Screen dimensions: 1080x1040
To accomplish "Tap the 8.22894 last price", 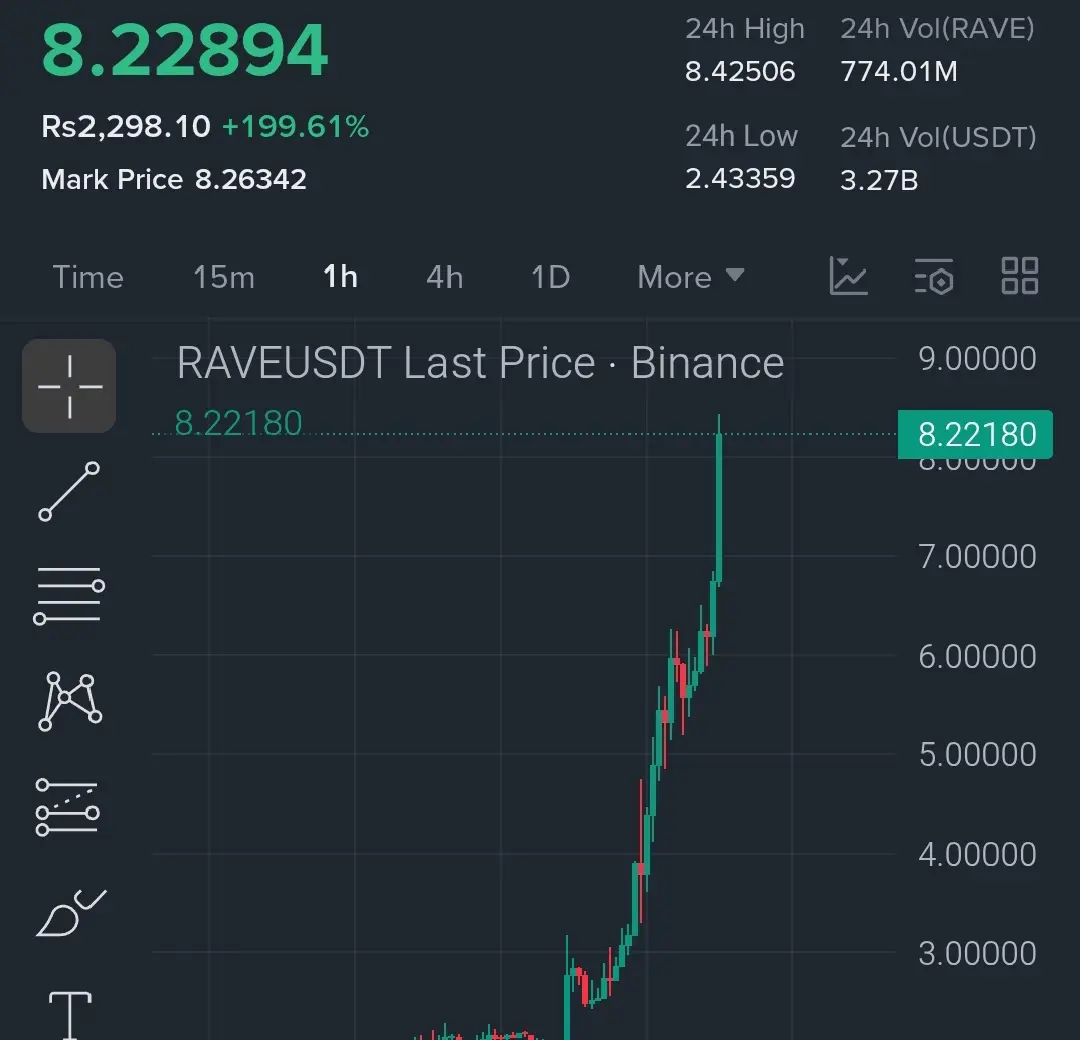I will click(x=185, y=50).
